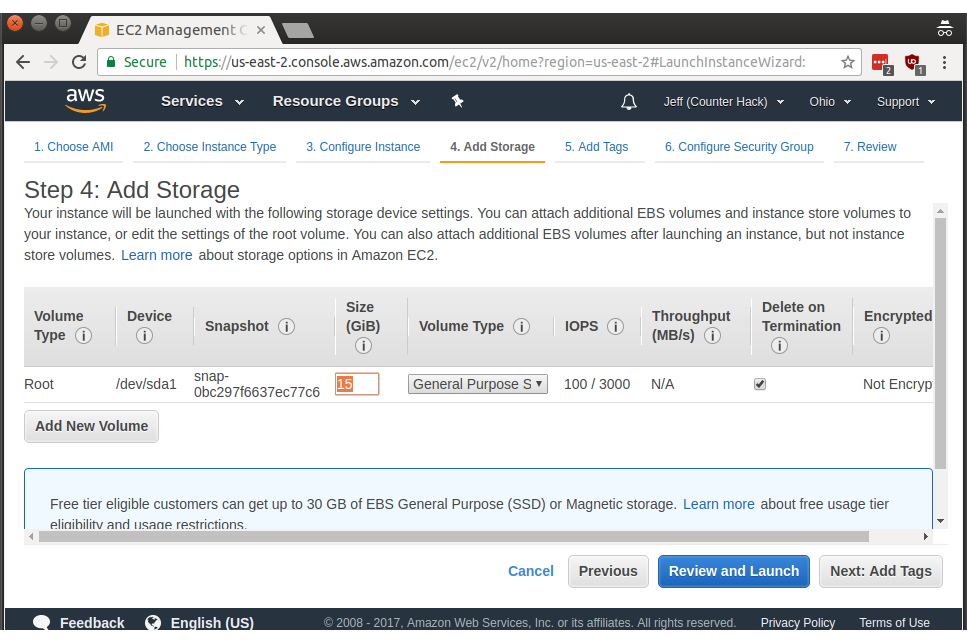Show info for the Size (GiB) column
This screenshot has width=967, height=643.
click(363, 346)
